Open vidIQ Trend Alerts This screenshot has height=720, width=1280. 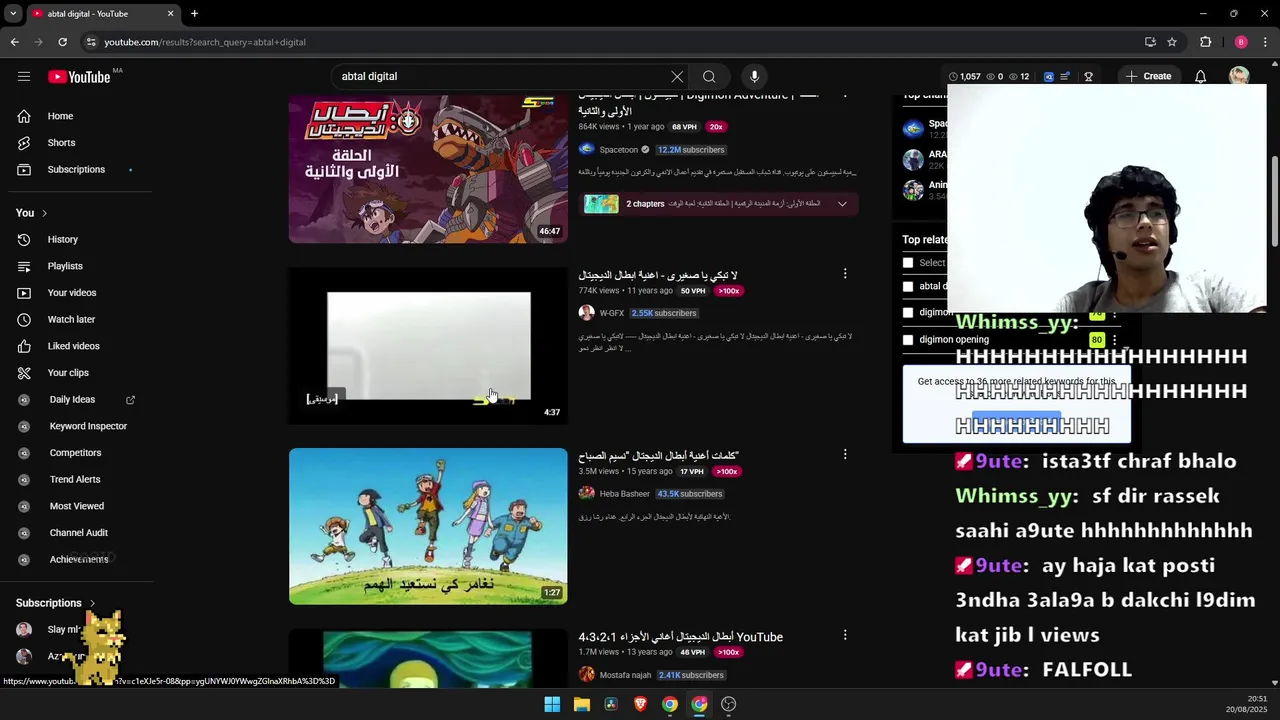point(76,480)
